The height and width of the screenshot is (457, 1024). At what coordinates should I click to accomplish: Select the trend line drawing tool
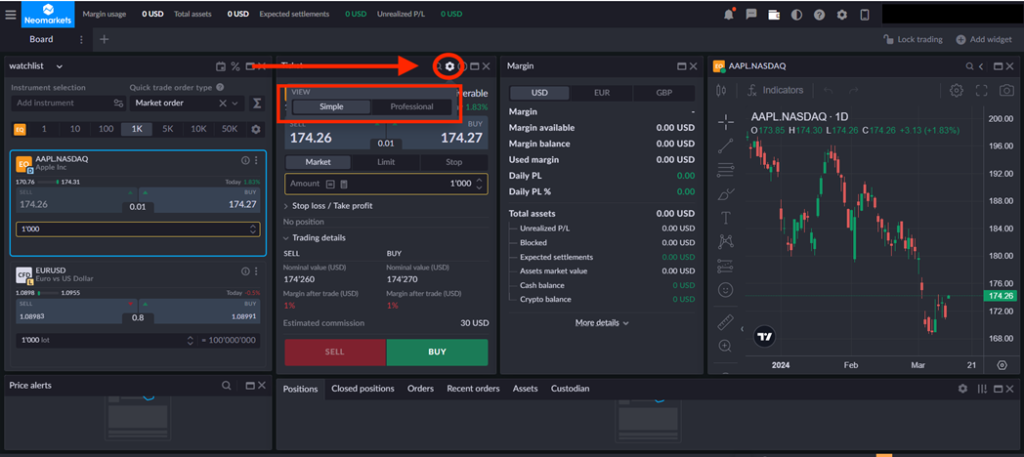[x=726, y=145]
